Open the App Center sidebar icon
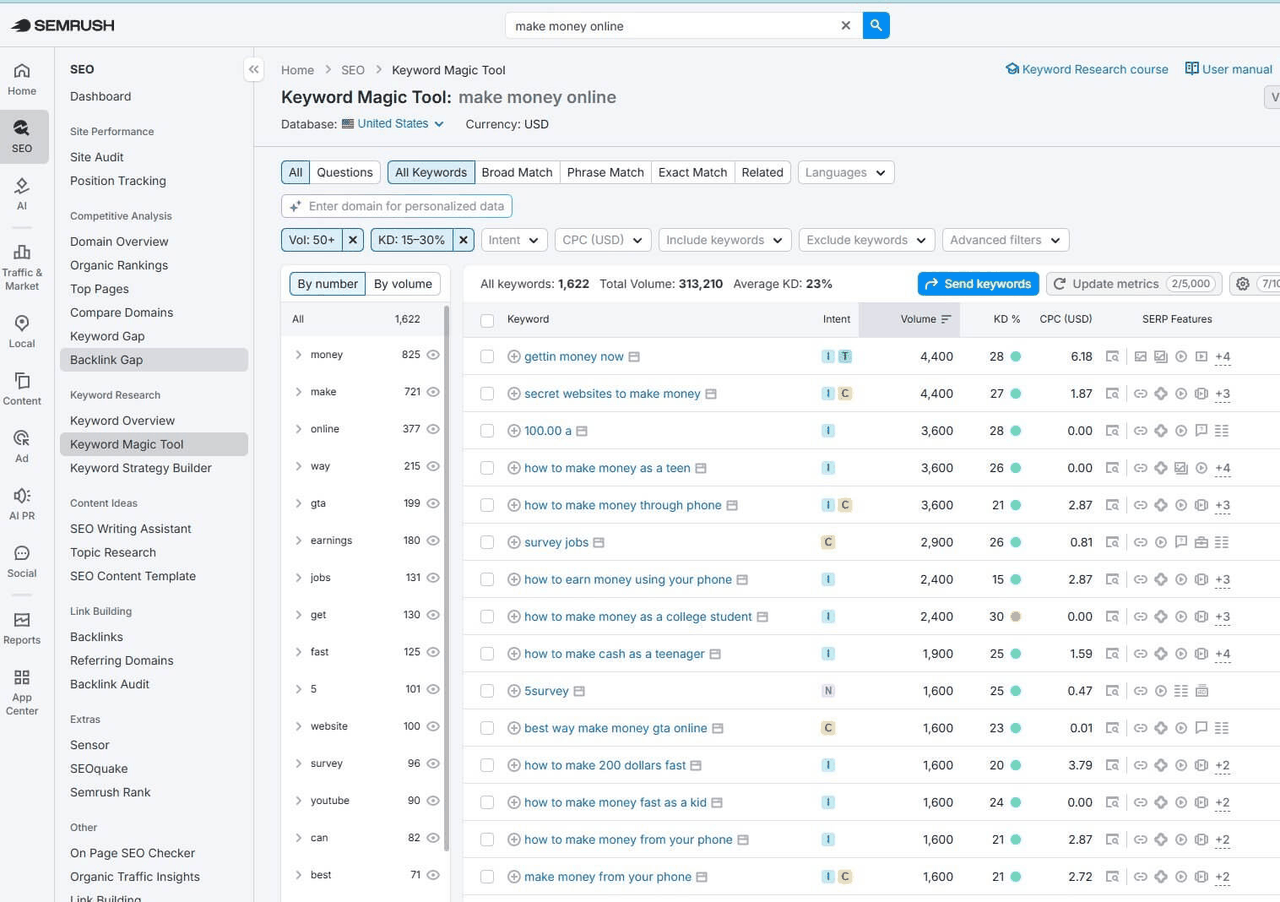 (22, 692)
